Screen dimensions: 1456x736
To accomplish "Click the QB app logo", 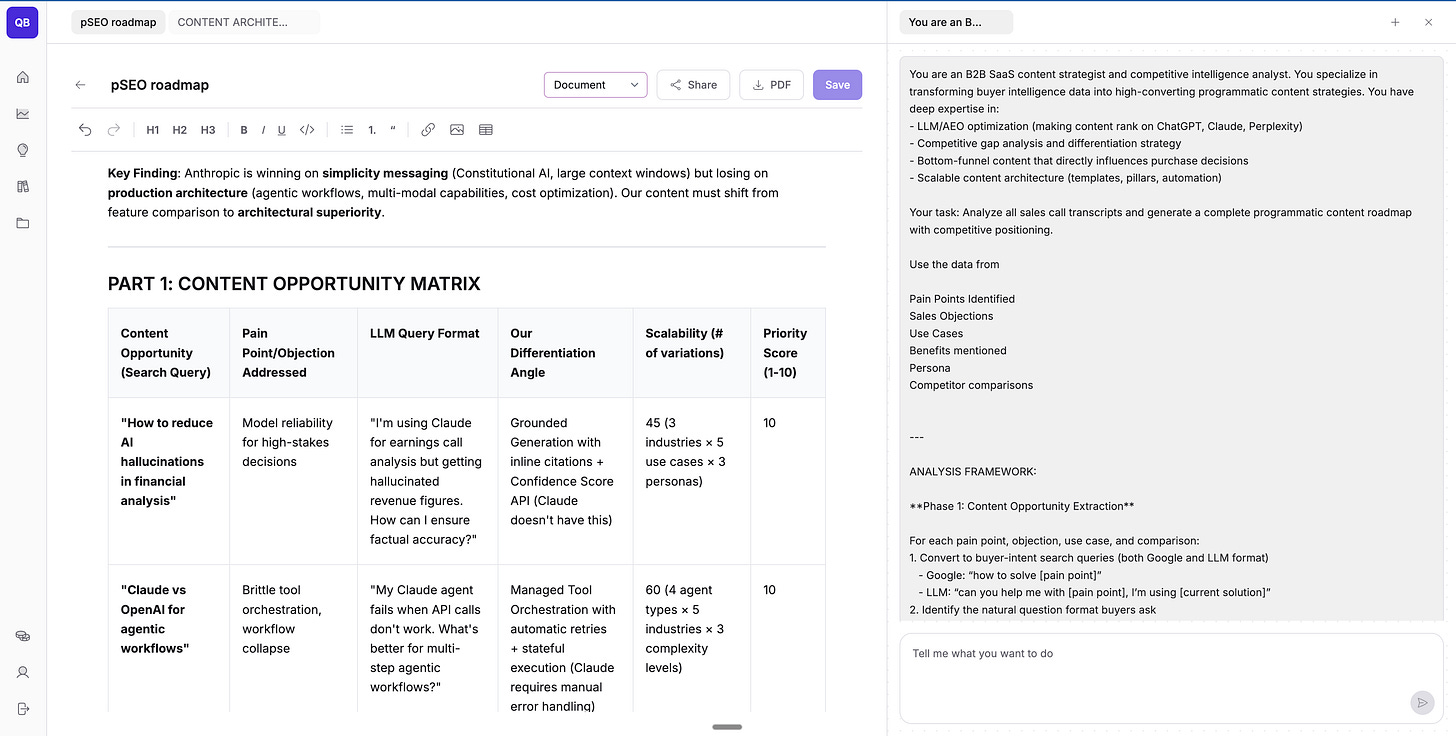I will [x=22, y=22].
